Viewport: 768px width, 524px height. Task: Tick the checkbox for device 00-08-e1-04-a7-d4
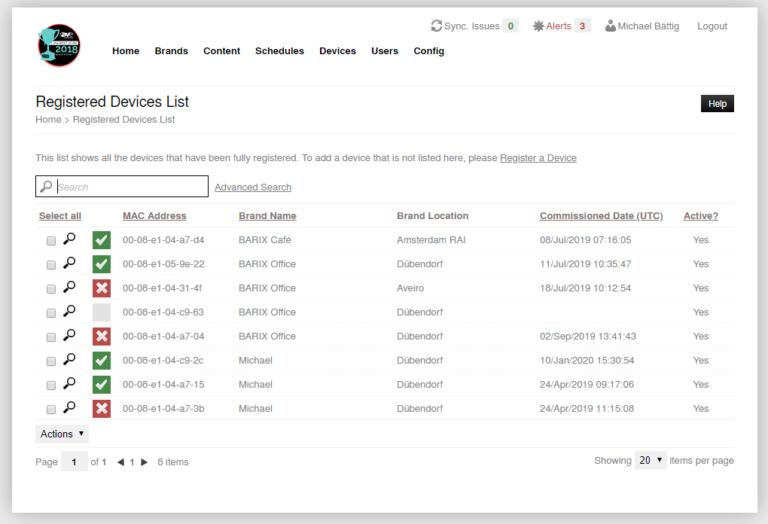(51, 240)
